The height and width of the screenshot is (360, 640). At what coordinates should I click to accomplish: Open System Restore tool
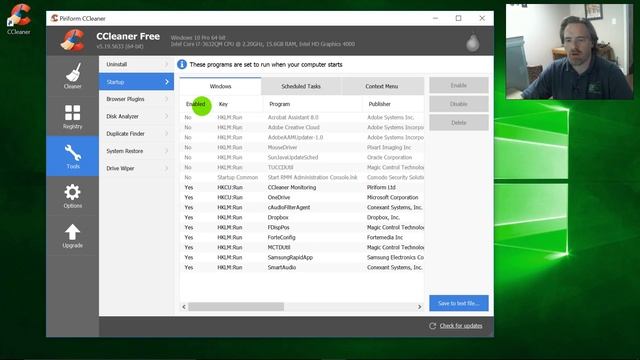(x=136, y=151)
